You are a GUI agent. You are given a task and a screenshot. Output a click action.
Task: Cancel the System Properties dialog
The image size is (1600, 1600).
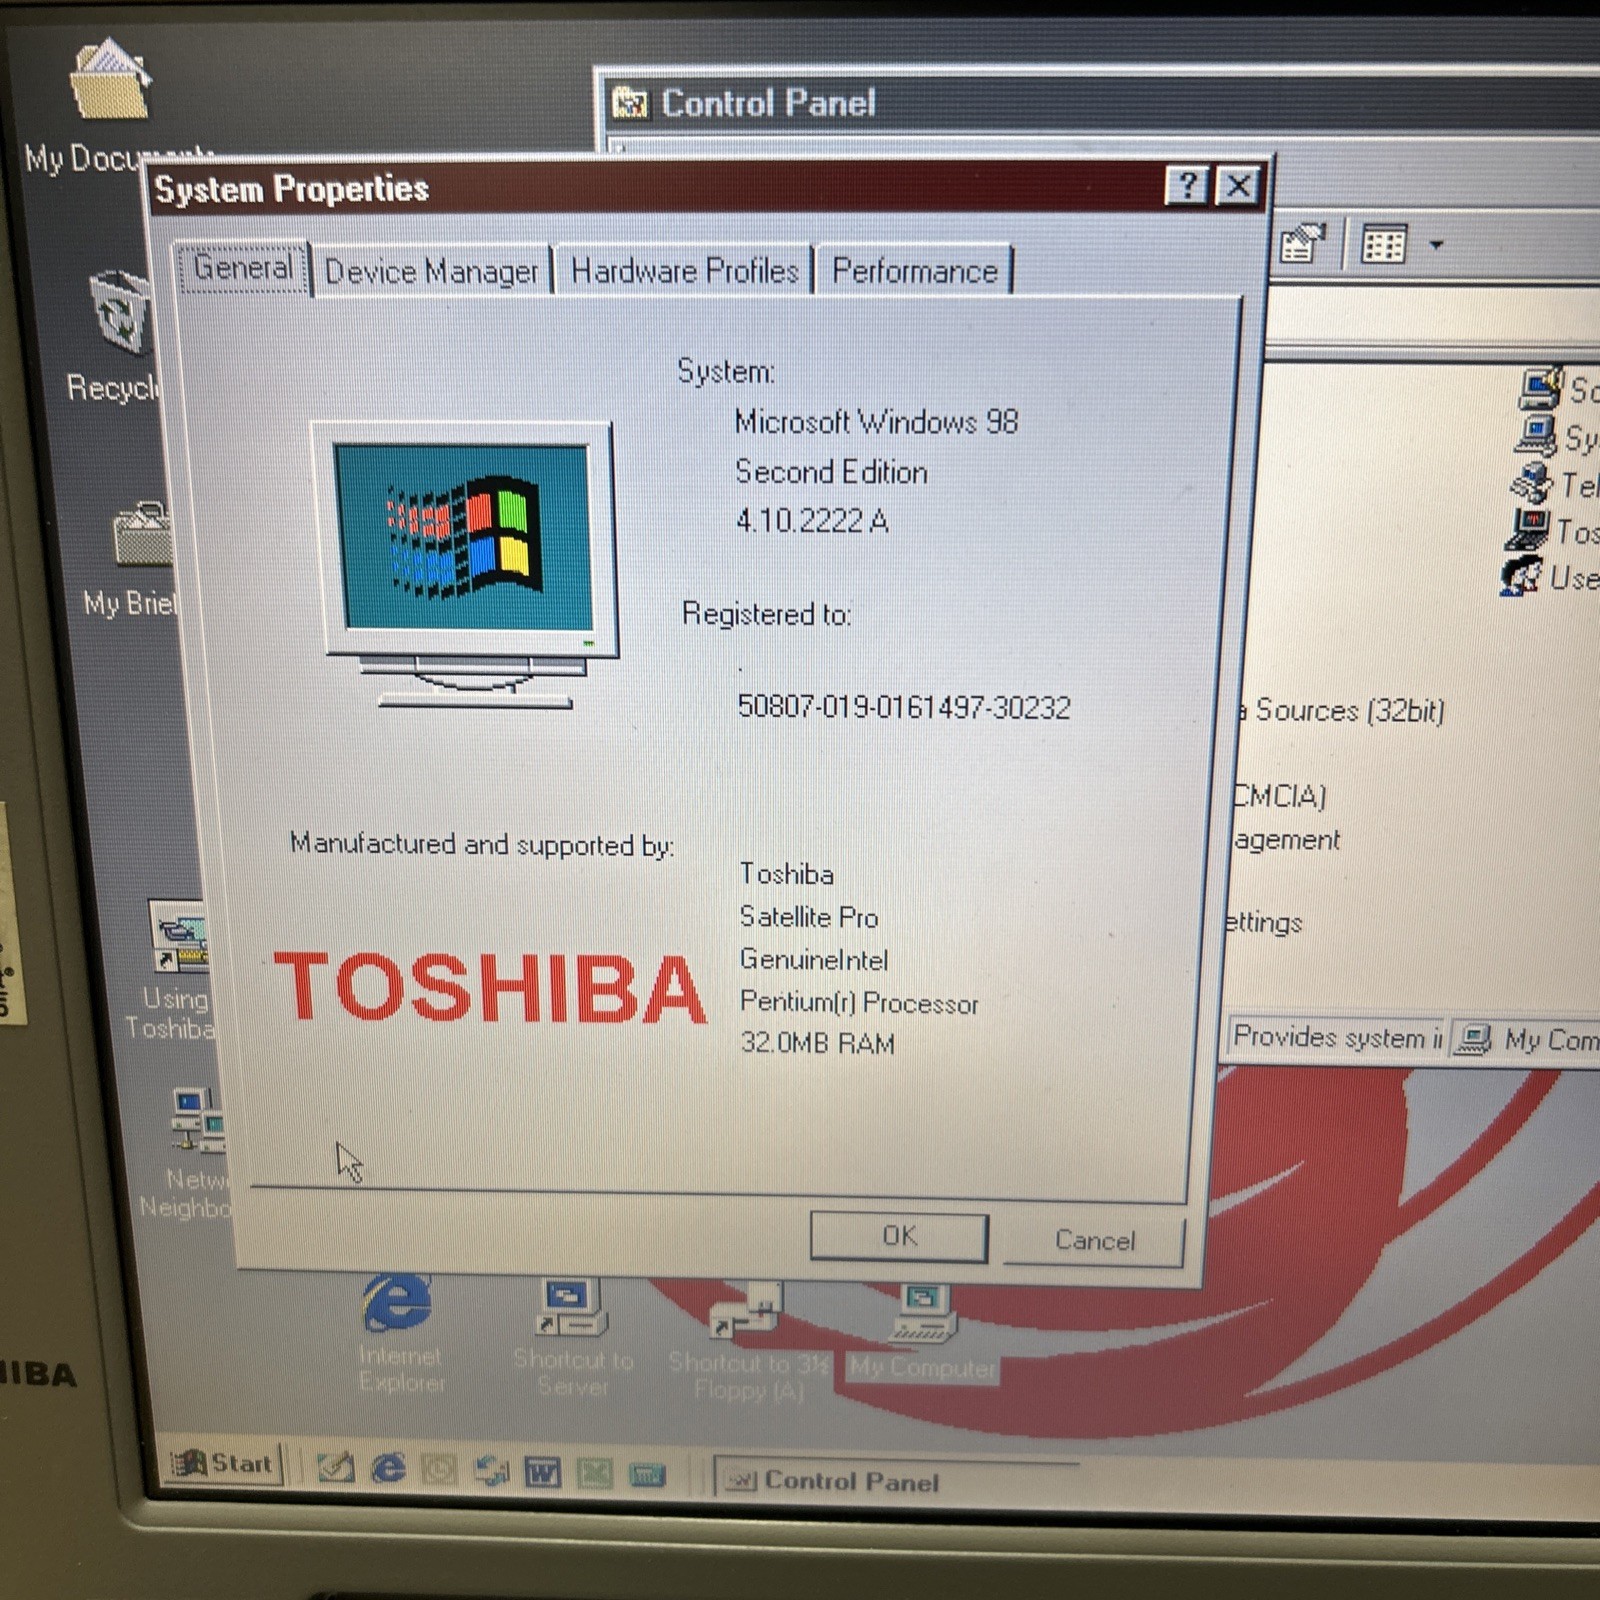pos(1094,1241)
